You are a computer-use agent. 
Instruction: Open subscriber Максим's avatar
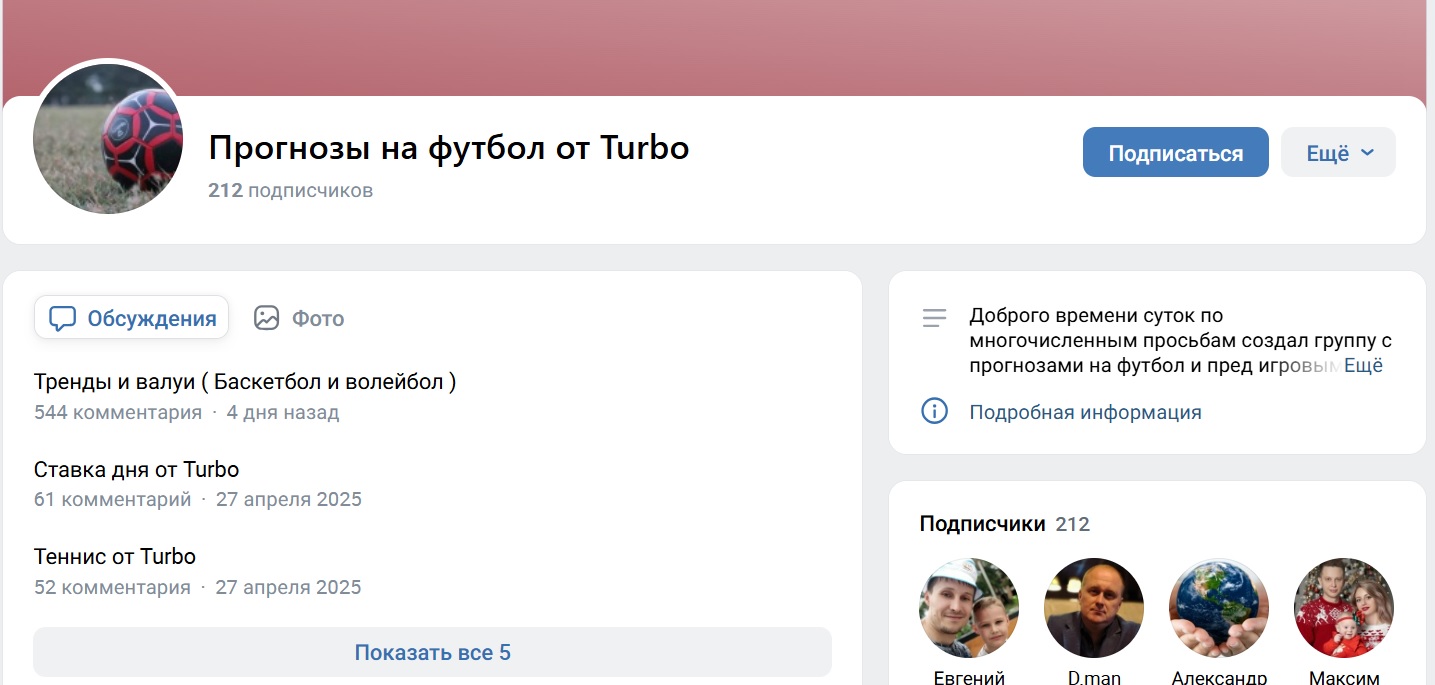(x=1344, y=608)
